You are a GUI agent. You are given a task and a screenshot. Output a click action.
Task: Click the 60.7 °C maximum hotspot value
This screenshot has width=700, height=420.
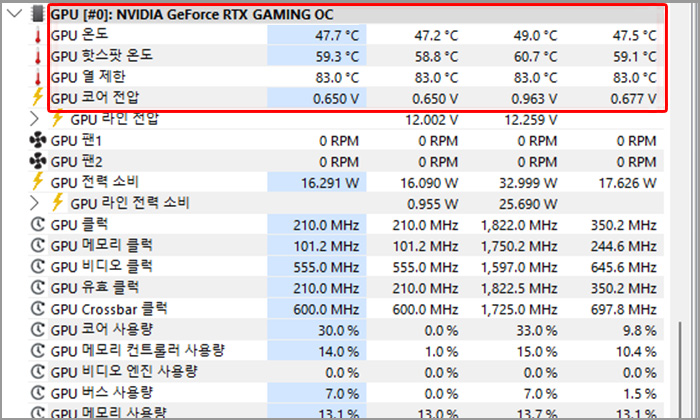[x=535, y=57]
